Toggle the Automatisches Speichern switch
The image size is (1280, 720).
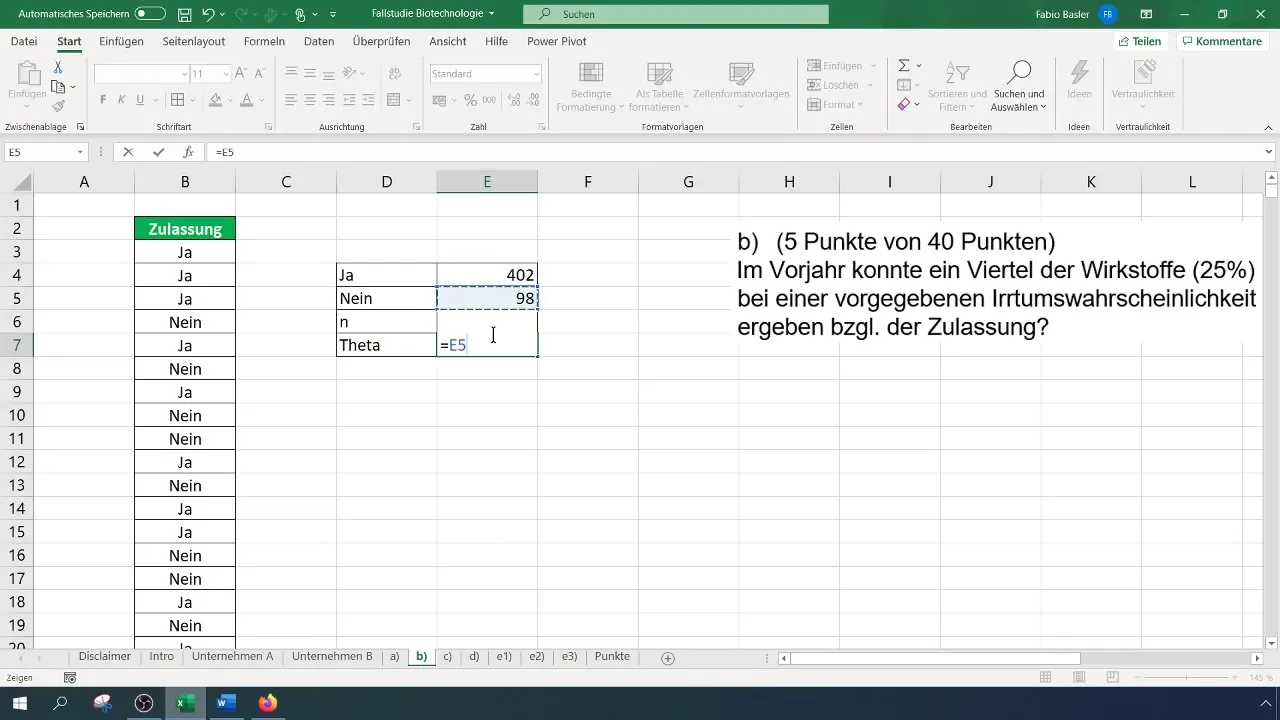click(x=150, y=14)
